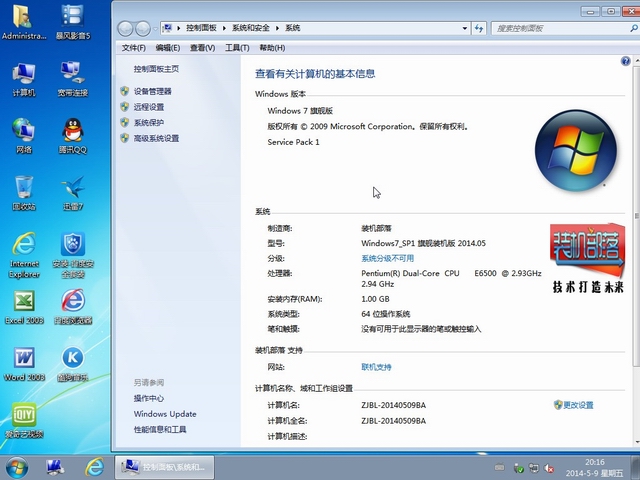Open 高级系统设置 from the sidebar
Screen dimensions: 640x480
(x=156, y=138)
